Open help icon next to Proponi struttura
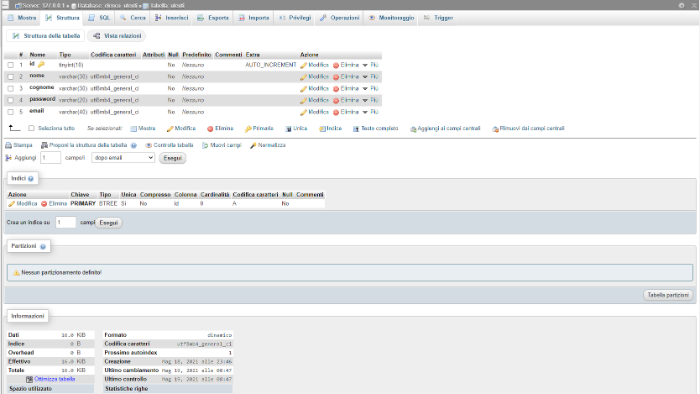This screenshot has height=394, width=700. [133, 145]
